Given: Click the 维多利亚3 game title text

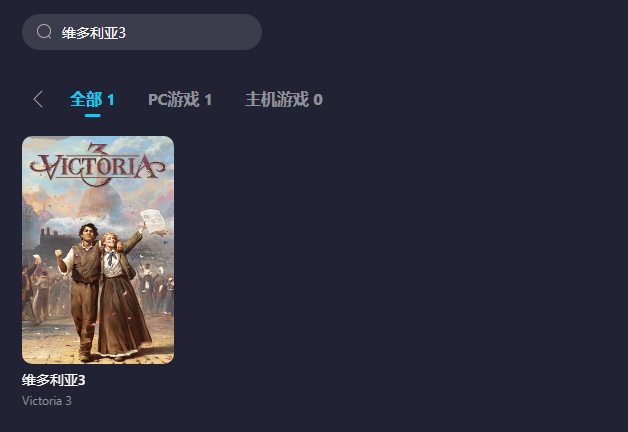Looking at the screenshot, I should click(x=54, y=380).
